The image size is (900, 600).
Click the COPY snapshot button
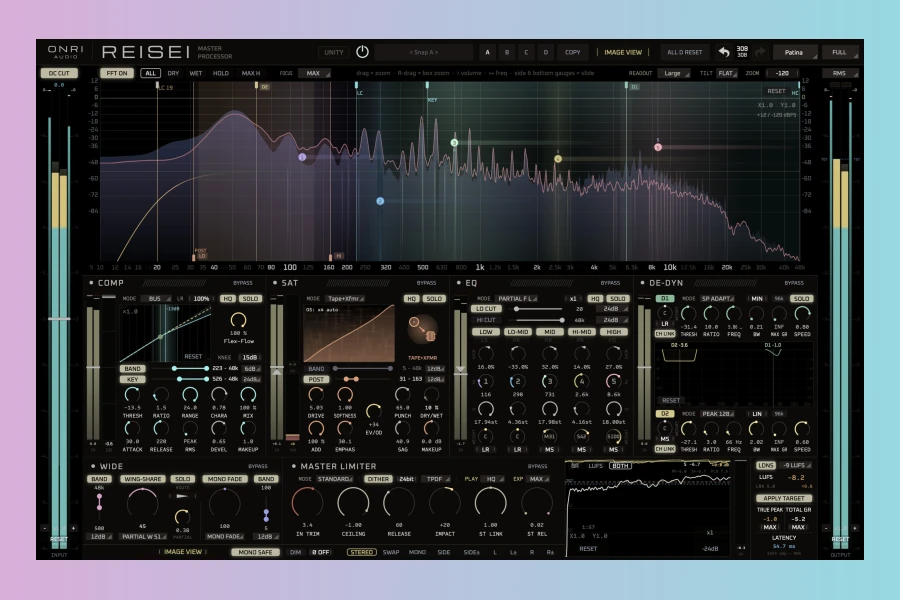pos(572,52)
